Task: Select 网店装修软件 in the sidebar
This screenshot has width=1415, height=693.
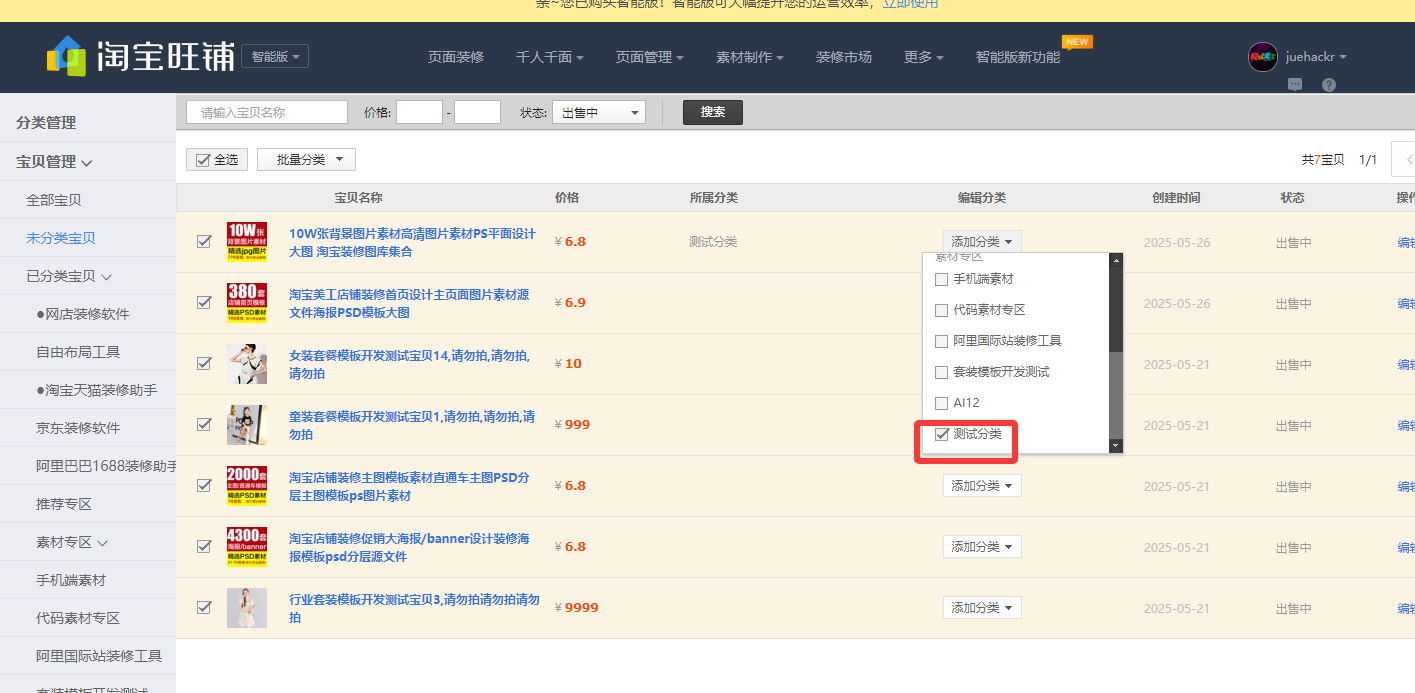Action: pos(83,314)
